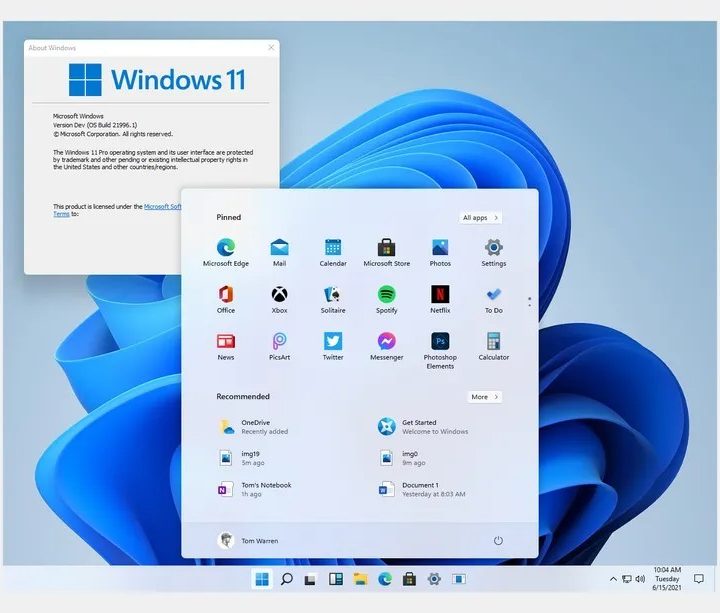Launch PicsArt
Viewport: 720px width, 613px height.
(x=279, y=346)
